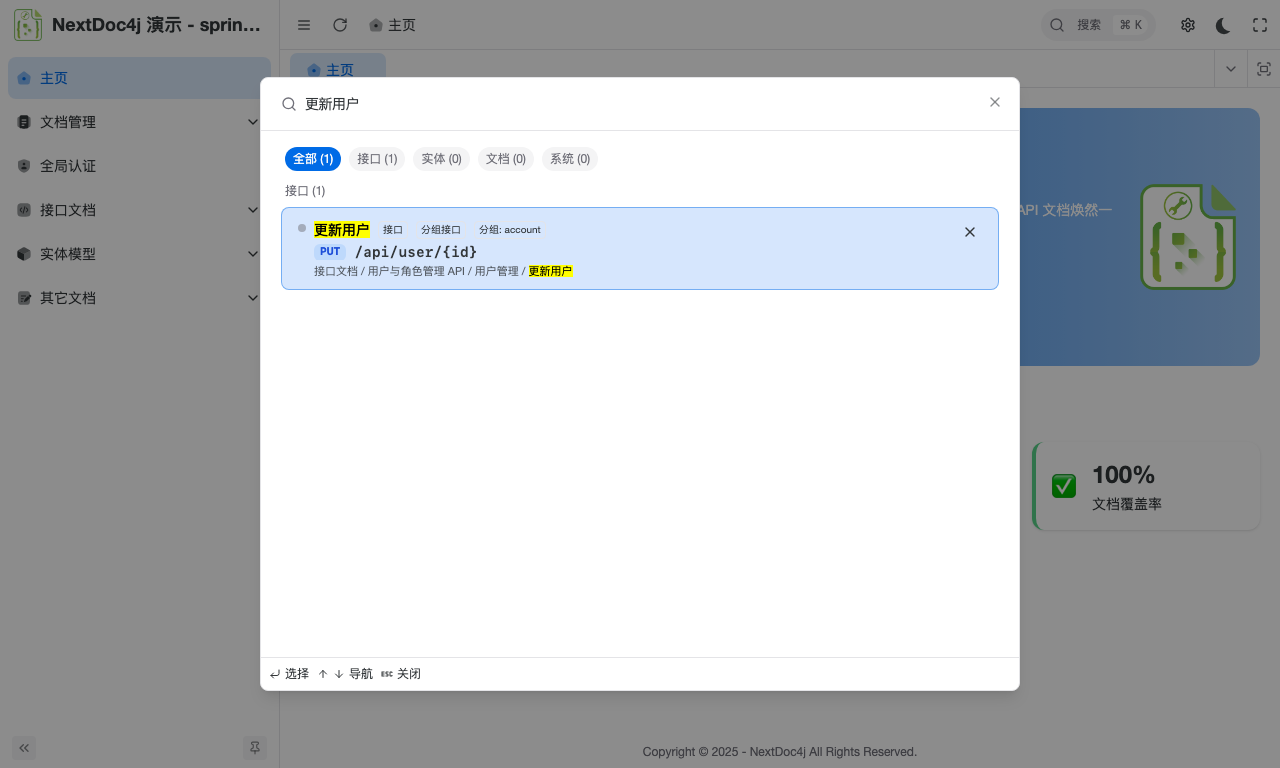Click the 分组接口 tag
This screenshot has height=768, width=1280.
click(x=441, y=230)
